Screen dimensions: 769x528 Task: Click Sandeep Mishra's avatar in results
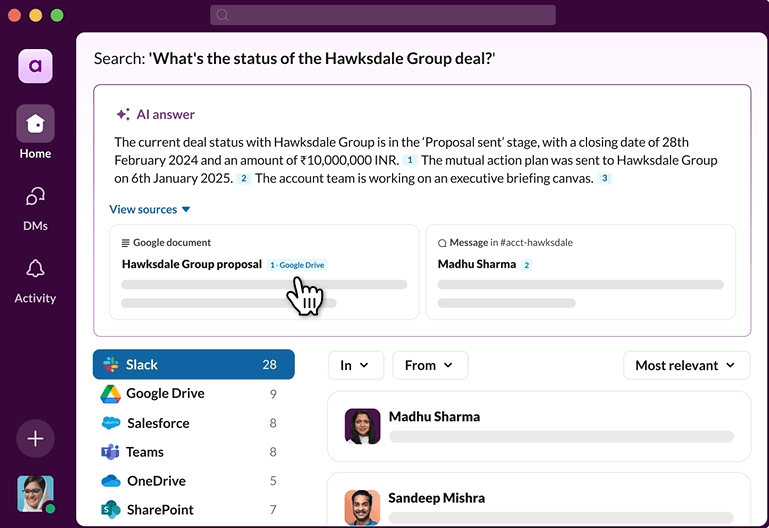[x=362, y=507]
